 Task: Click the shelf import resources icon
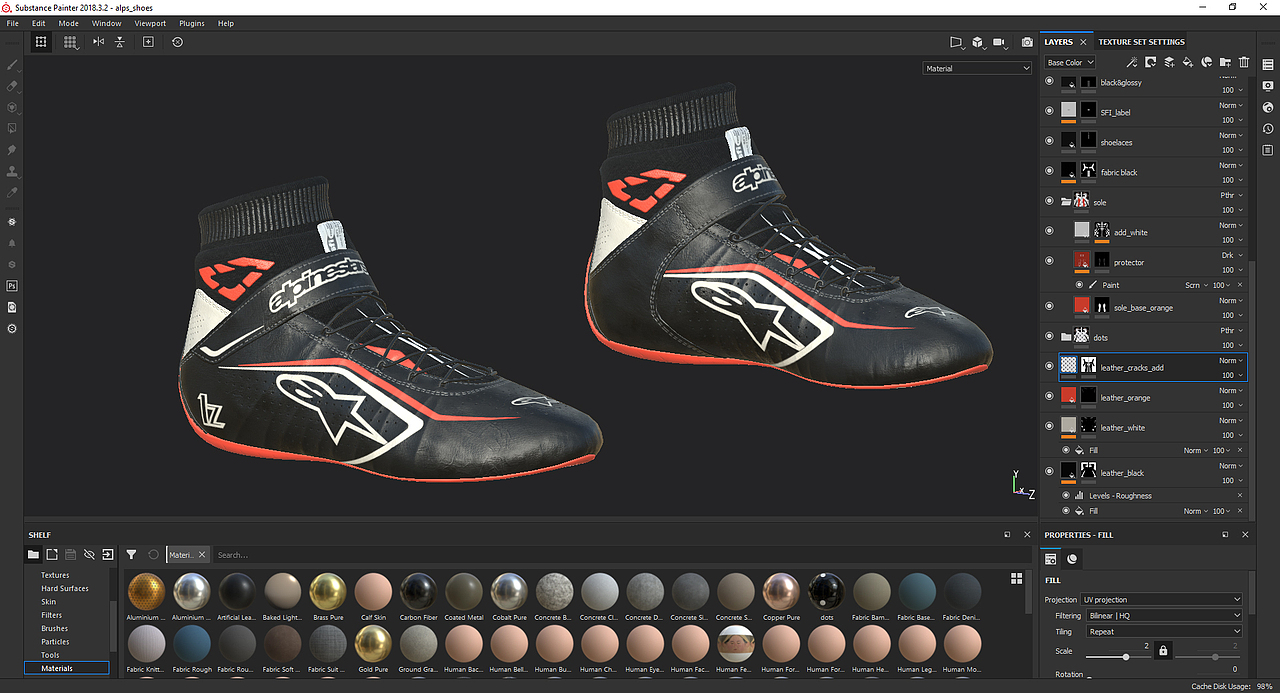(107, 554)
